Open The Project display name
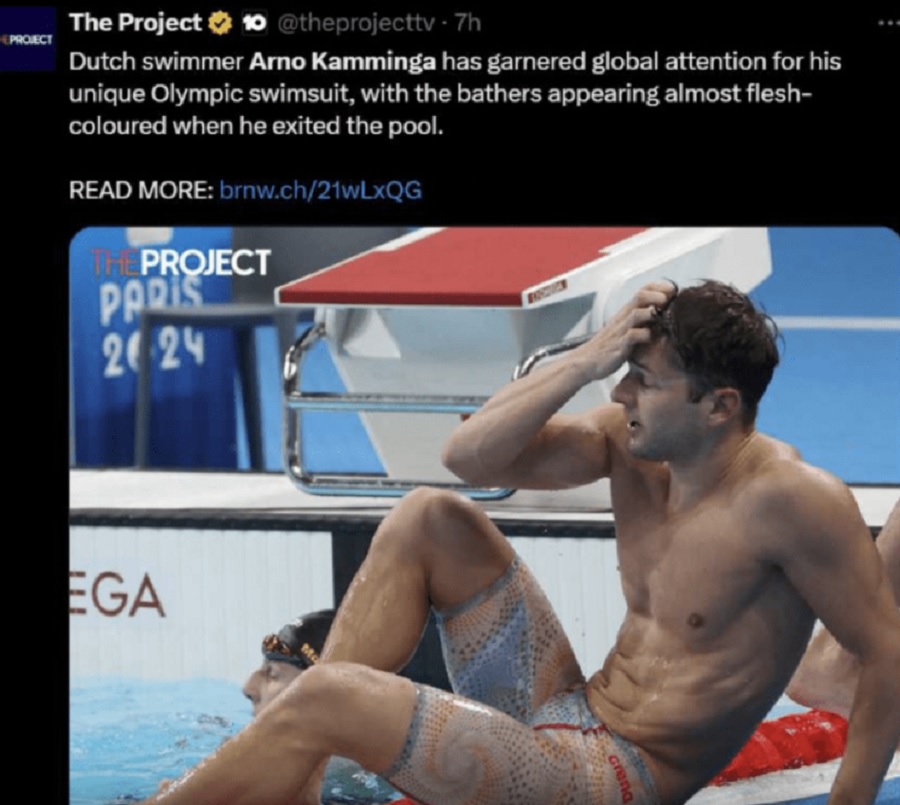The height and width of the screenshot is (805, 900). click(x=135, y=23)
